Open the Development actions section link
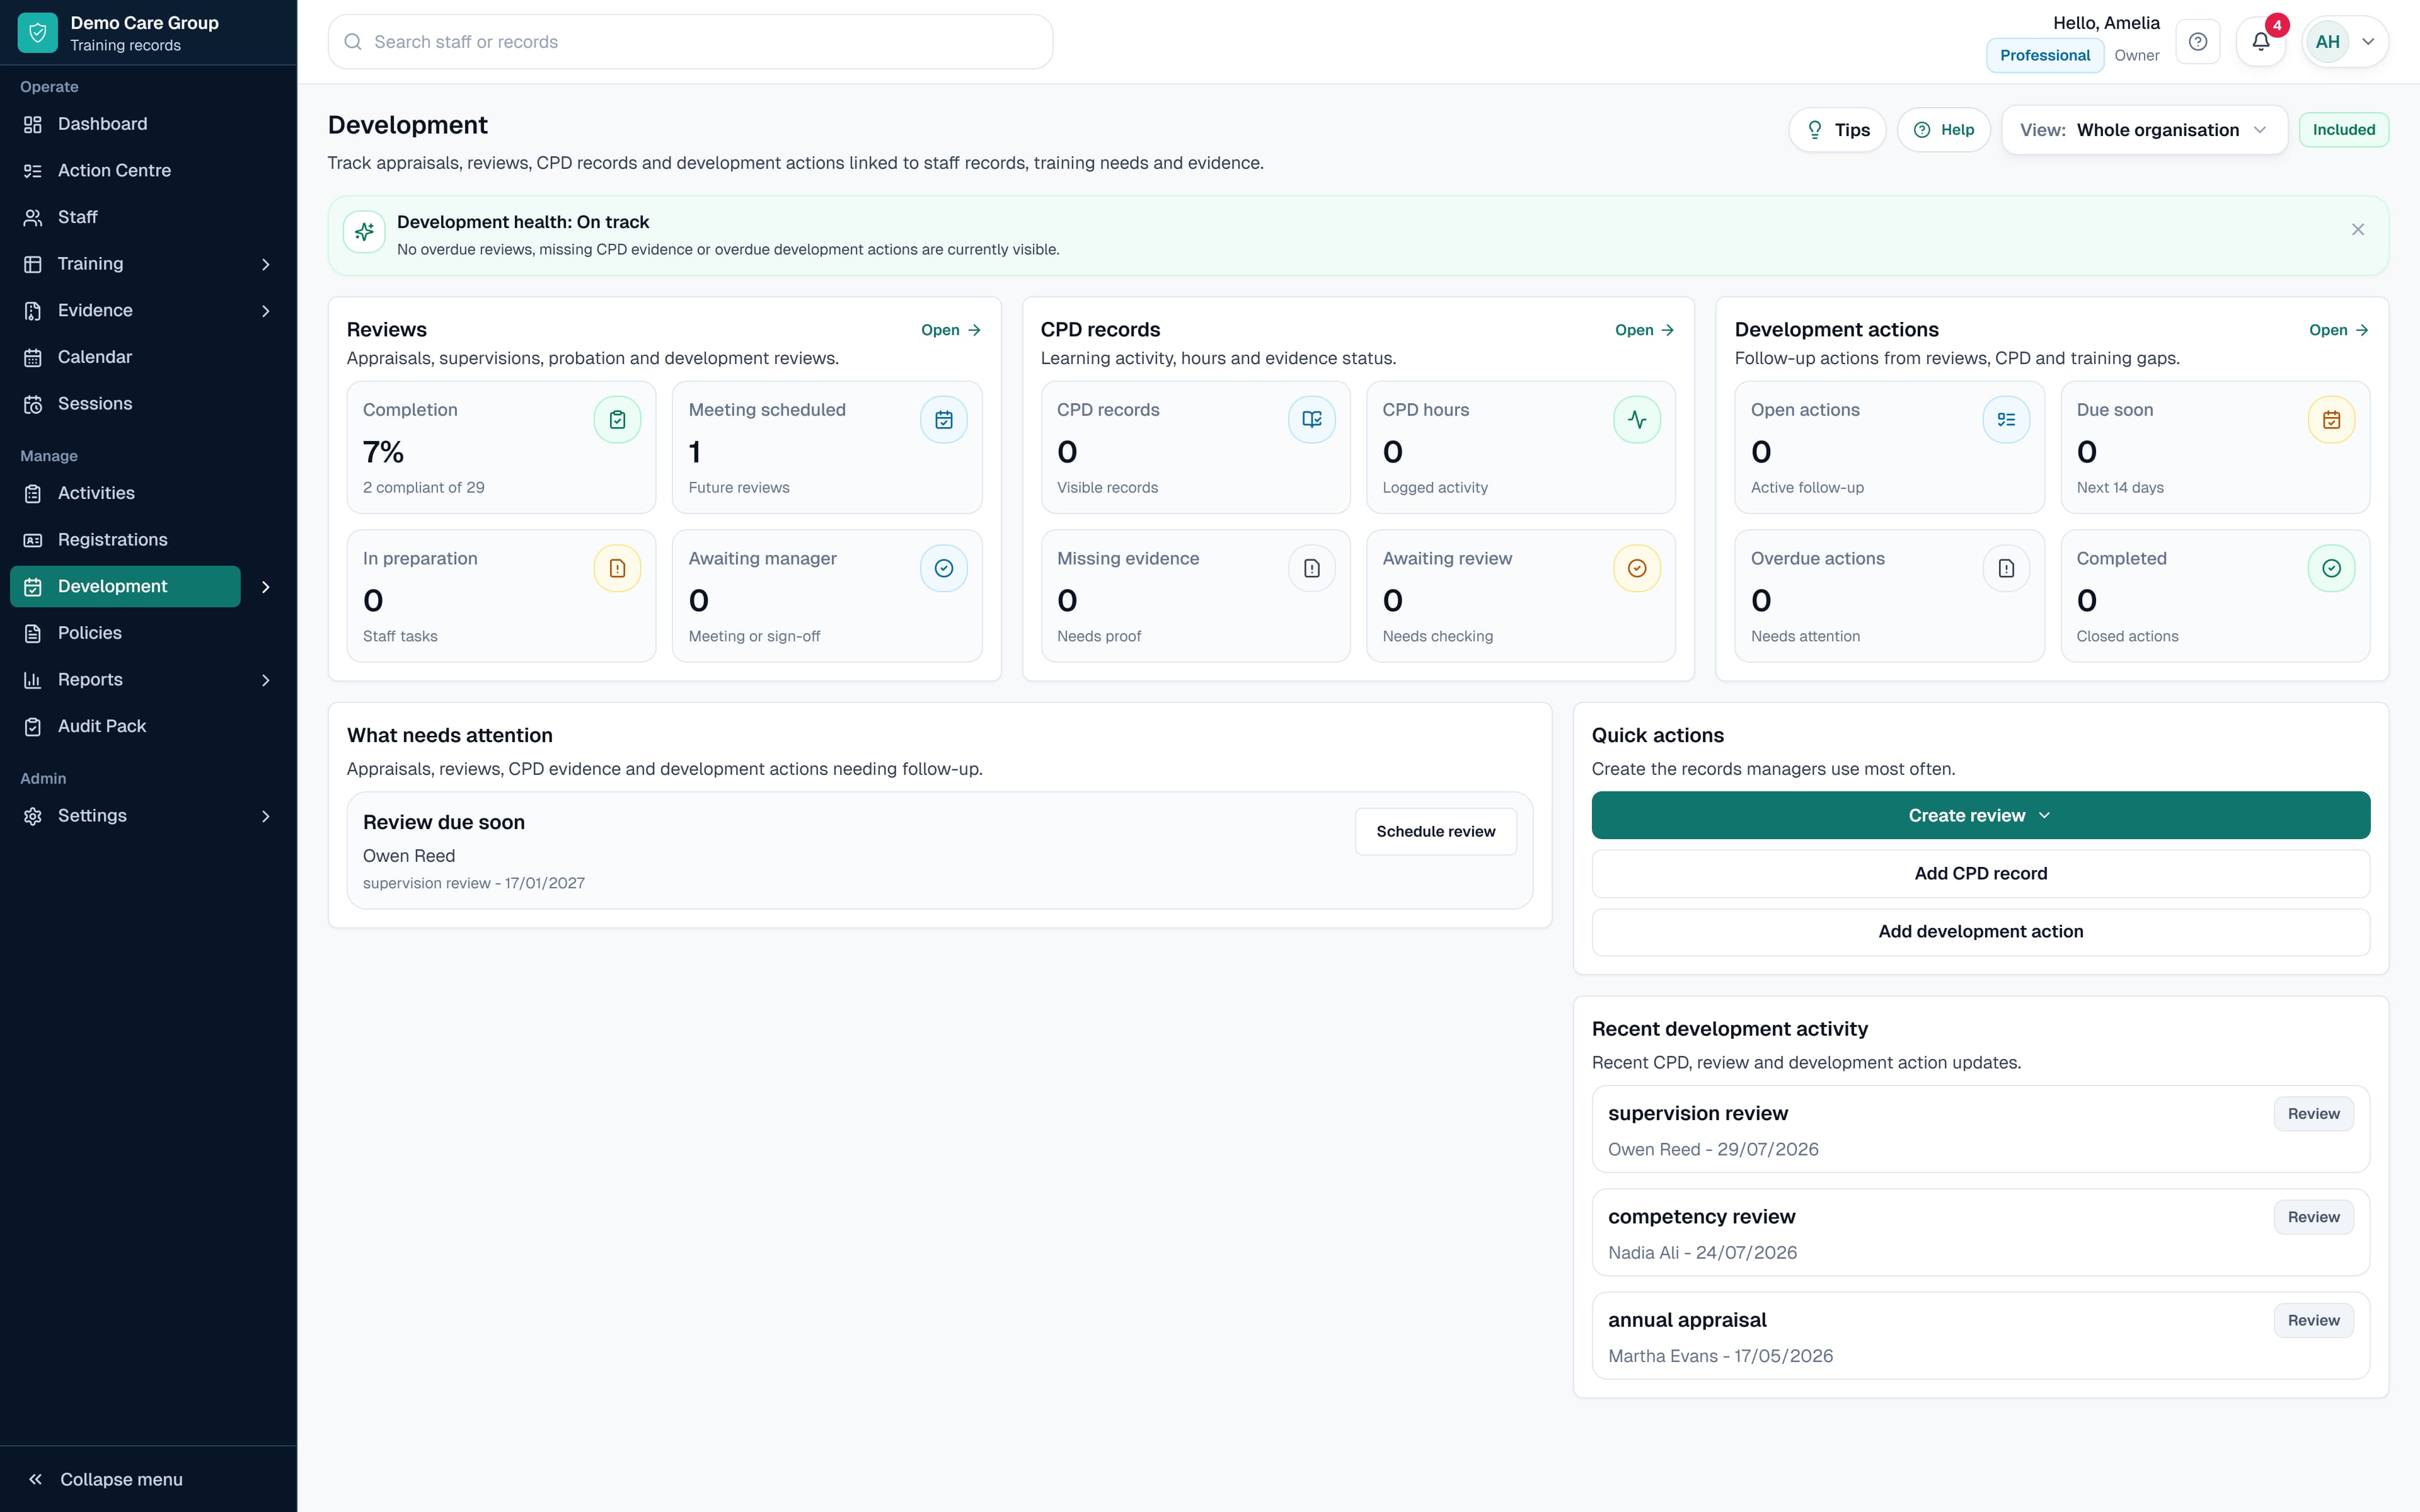 tap(2338, 330)
